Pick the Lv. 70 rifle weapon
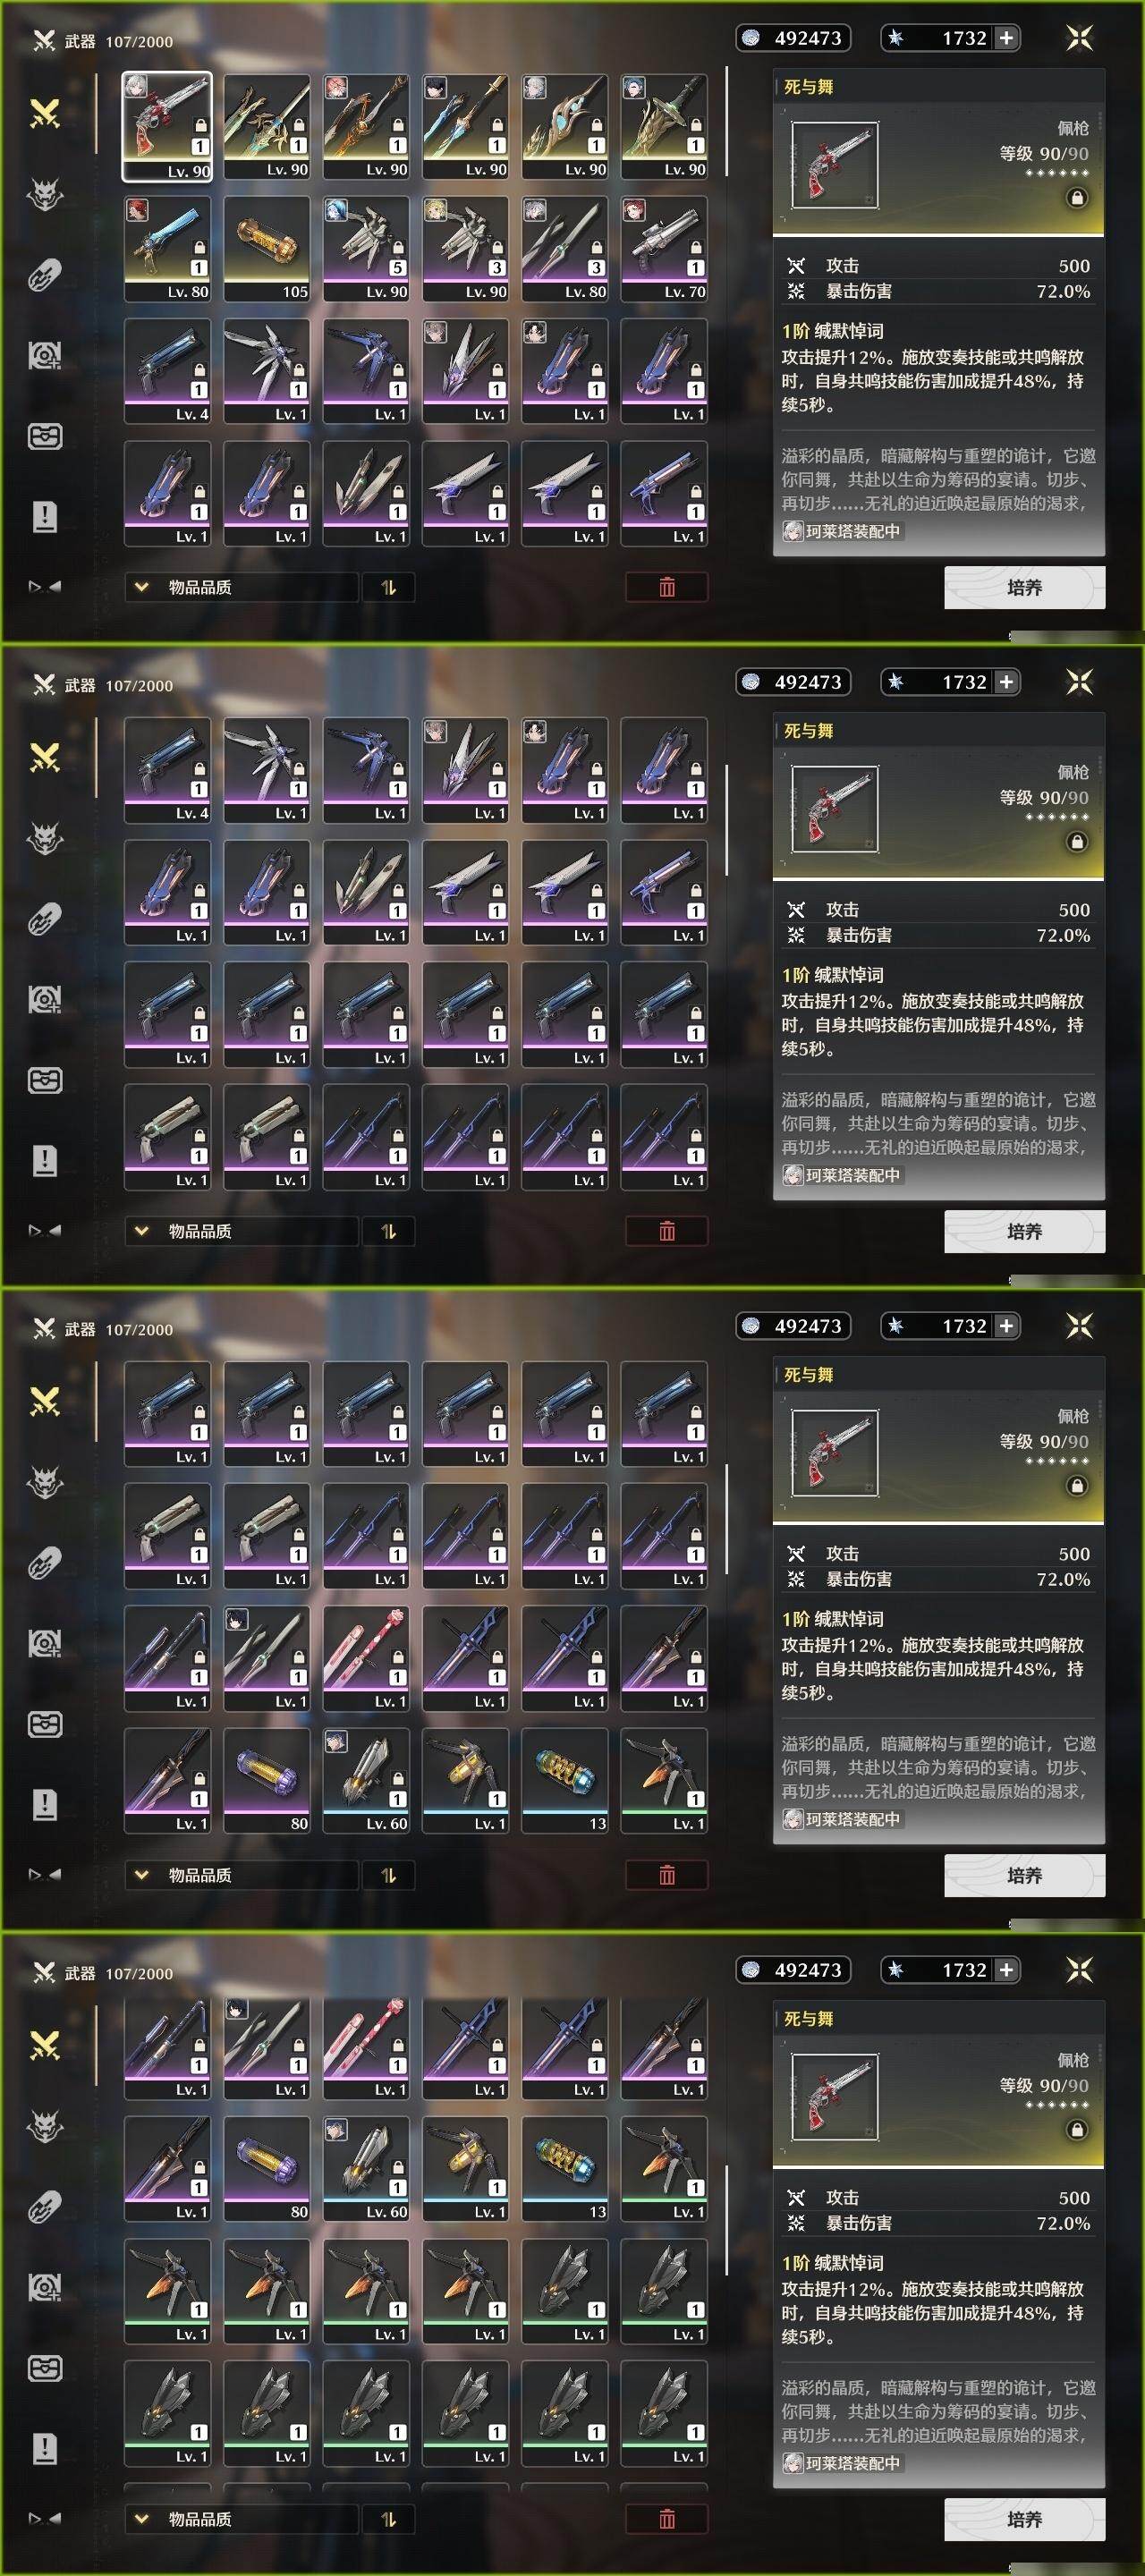 point(664,249)
